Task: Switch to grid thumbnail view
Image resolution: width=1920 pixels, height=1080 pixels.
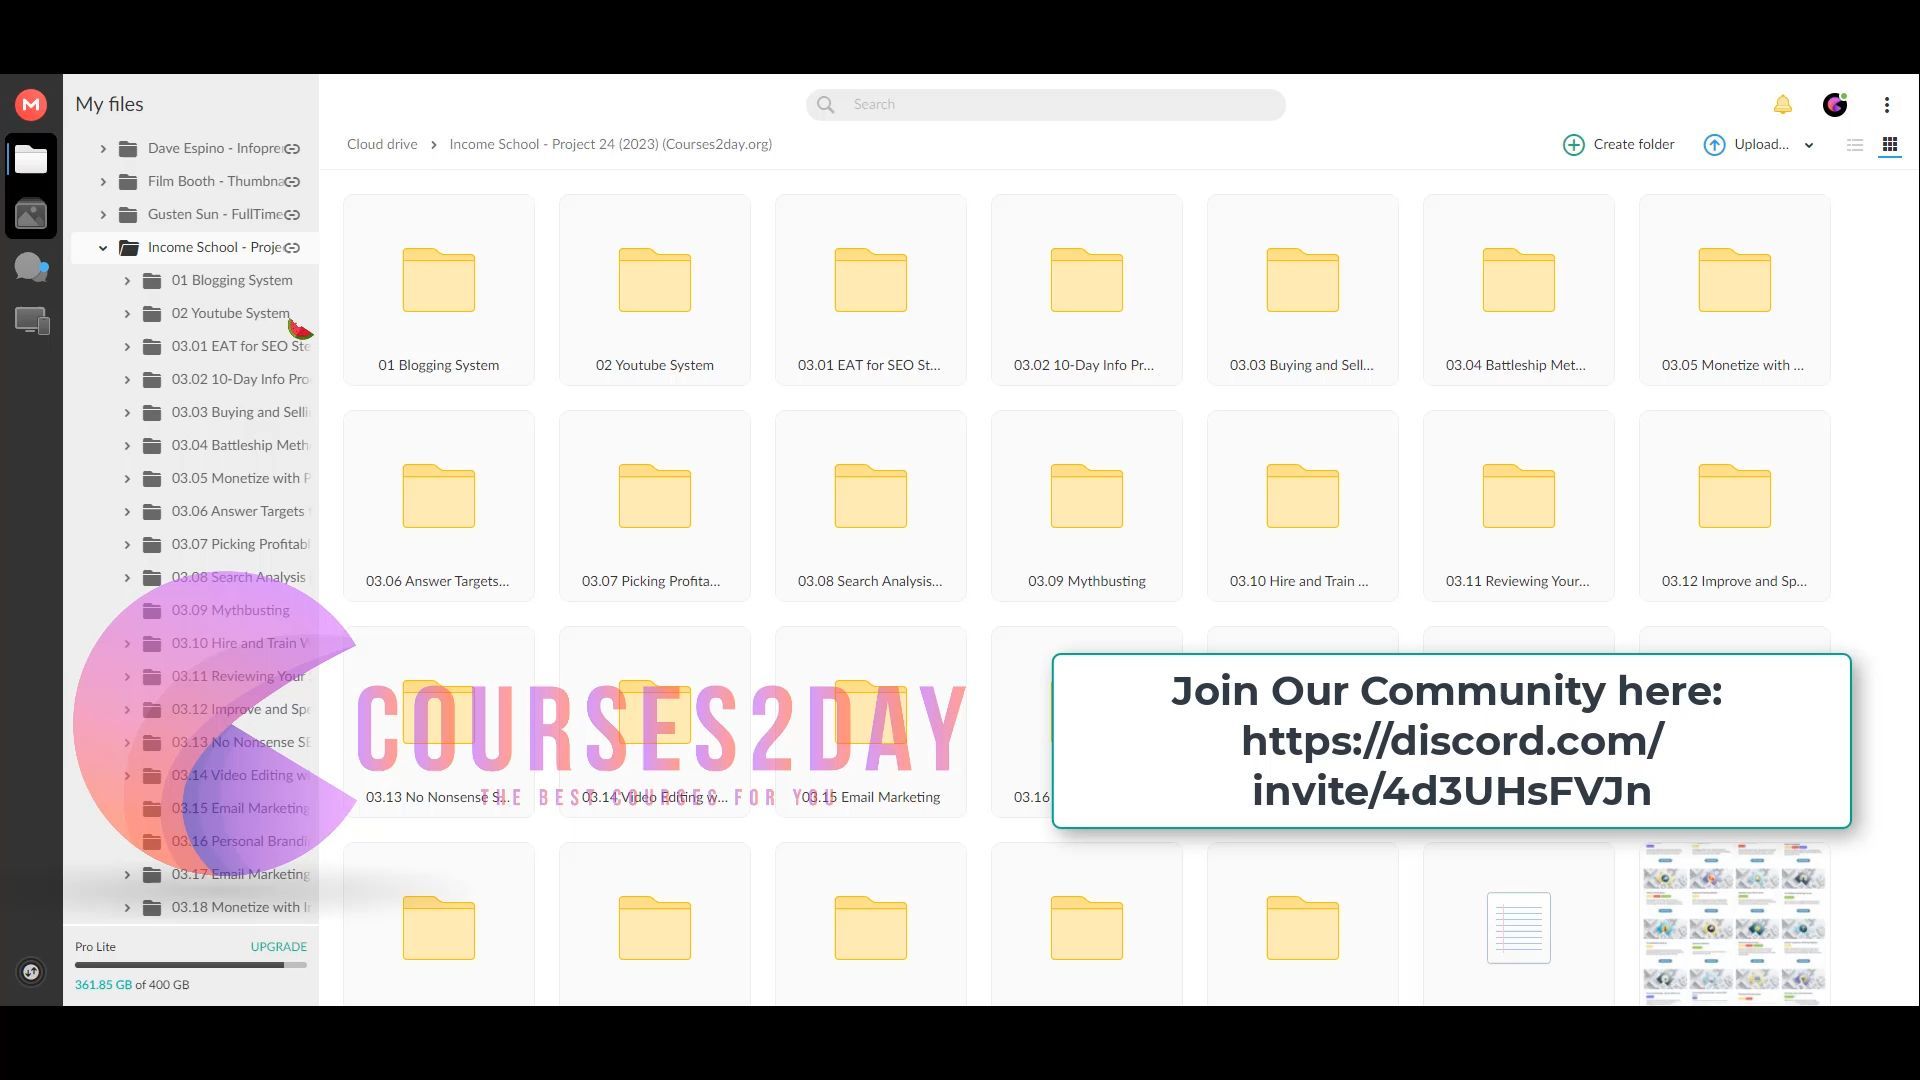Action: tap(1890, 145)
